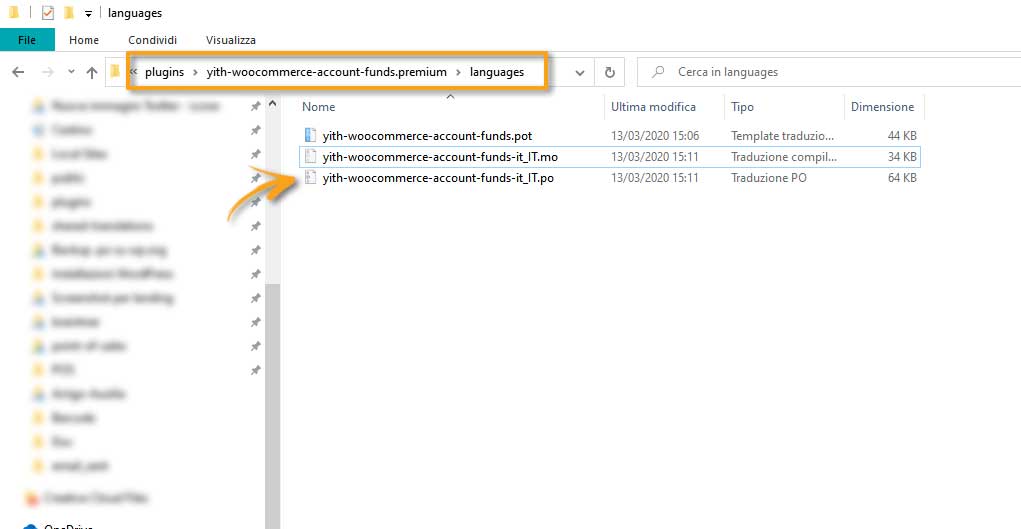Screen dimensions: 1021x529
Task: Expand the hidden breadcrumb path chevrons
Action: [x=133, y=72]
